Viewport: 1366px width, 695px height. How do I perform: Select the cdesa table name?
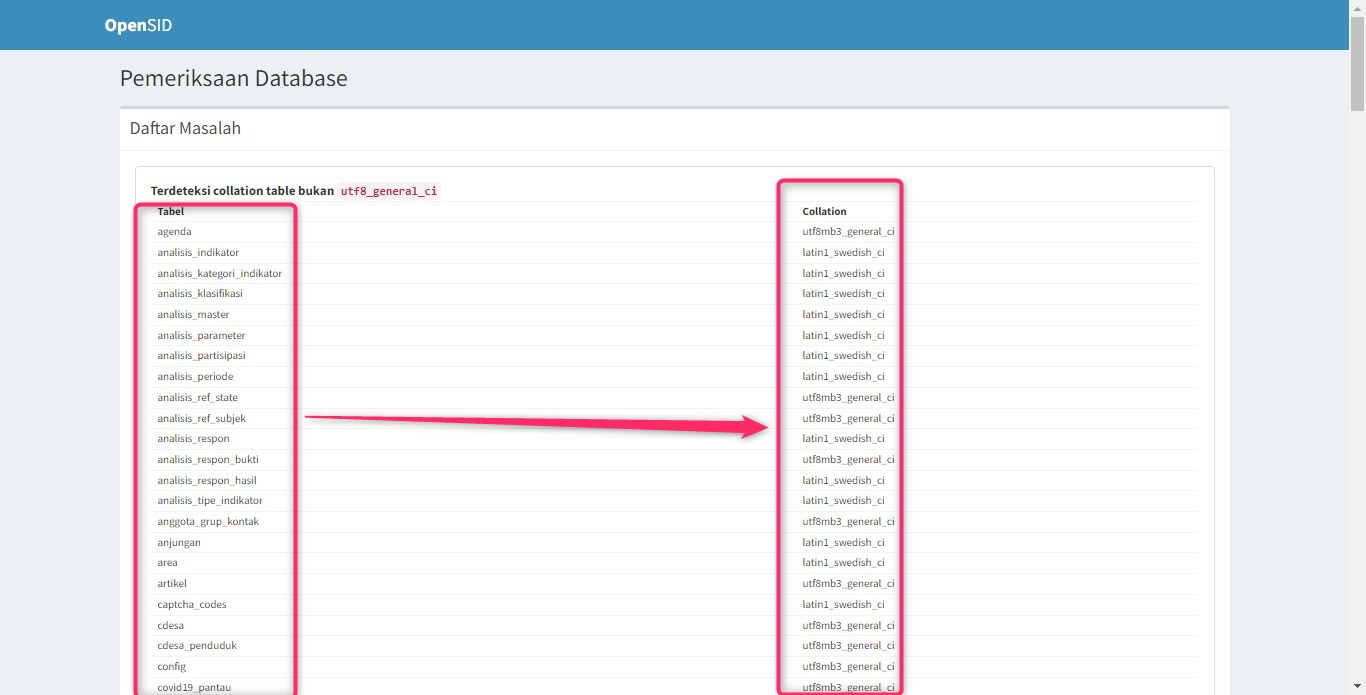pyautogui.click(x=170, y=625)
